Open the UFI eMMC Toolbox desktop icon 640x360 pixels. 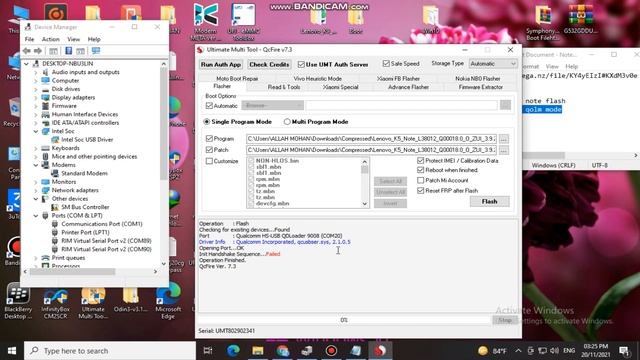243,21
